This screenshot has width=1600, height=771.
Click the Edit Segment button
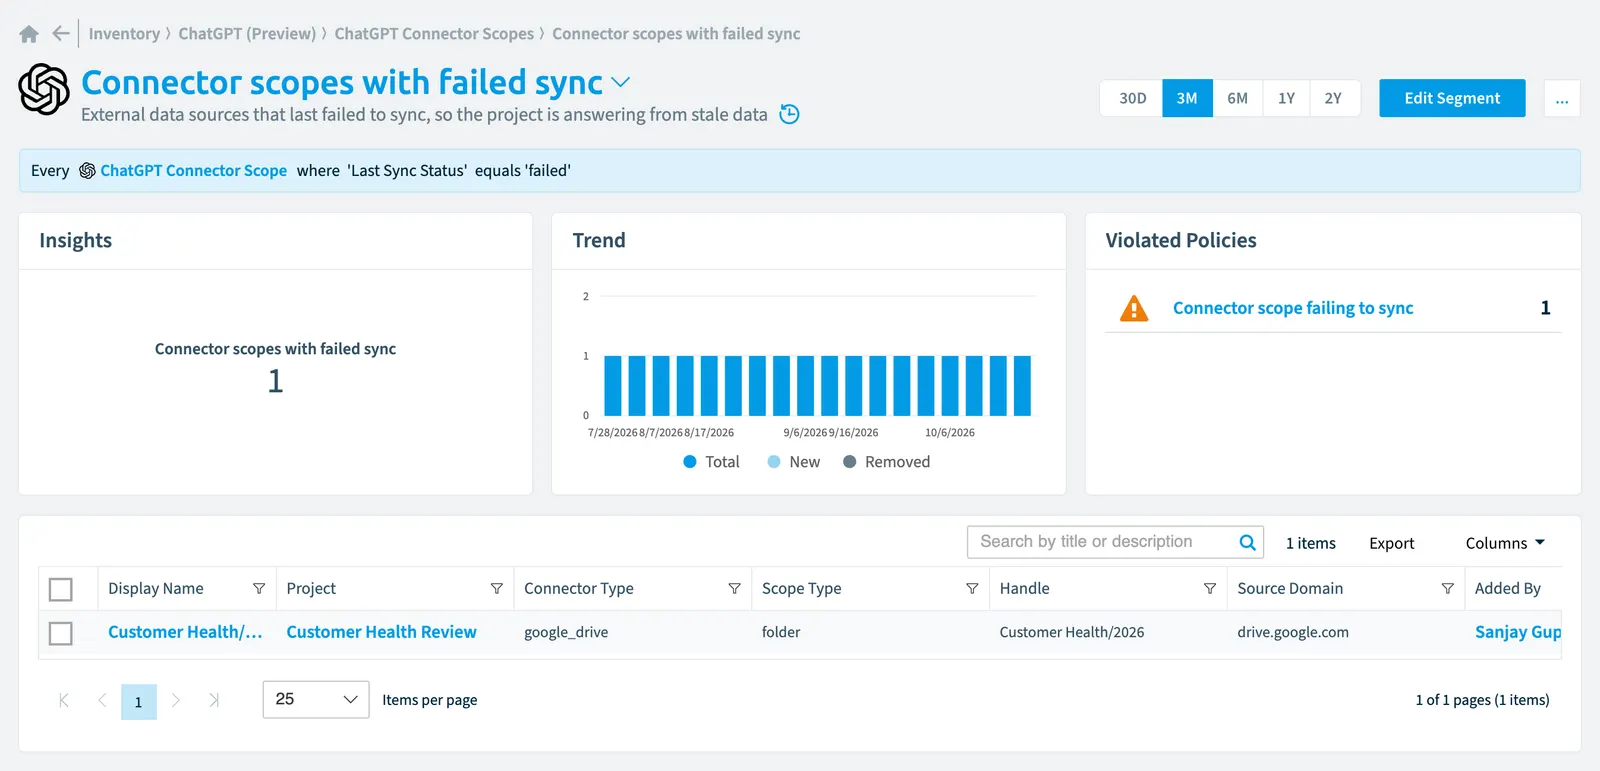click(x=1452, y=98)
